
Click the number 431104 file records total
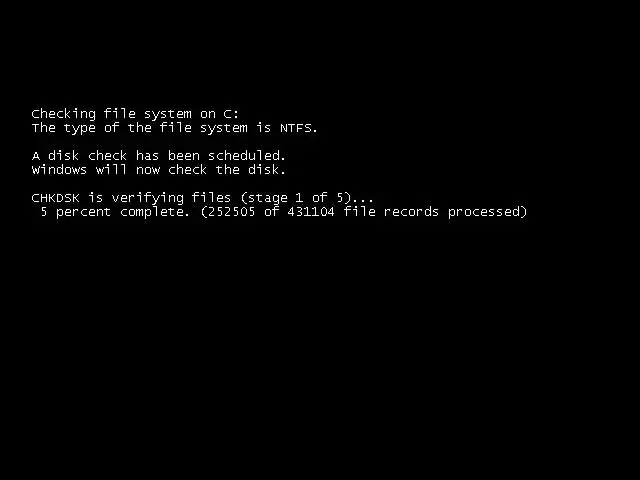coord(311,212)
